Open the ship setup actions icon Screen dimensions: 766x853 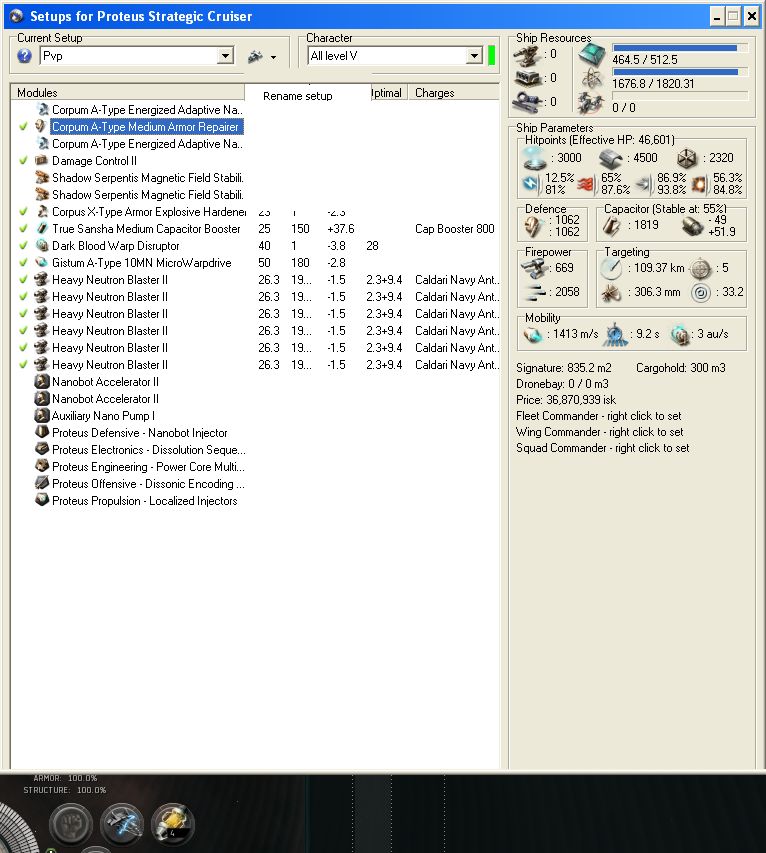tap(255, 56)
